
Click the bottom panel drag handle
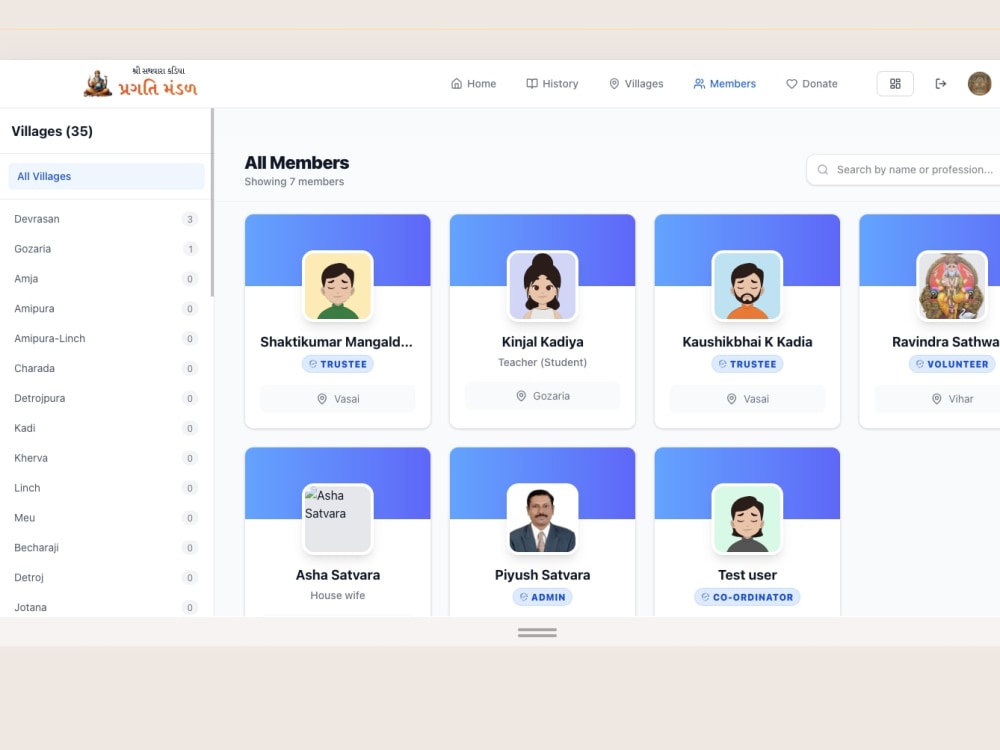coord(537,633)
